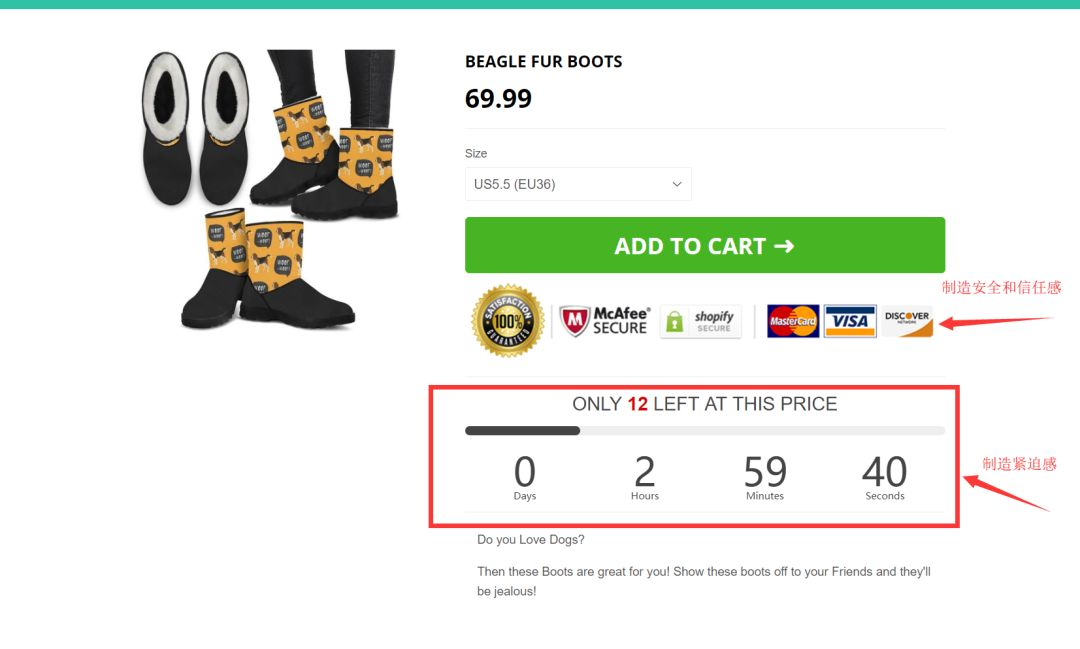Click the 100% Satisfaction Guaranteed gold badge
The width and height of the screenshot is (1080, 649).
508,321
